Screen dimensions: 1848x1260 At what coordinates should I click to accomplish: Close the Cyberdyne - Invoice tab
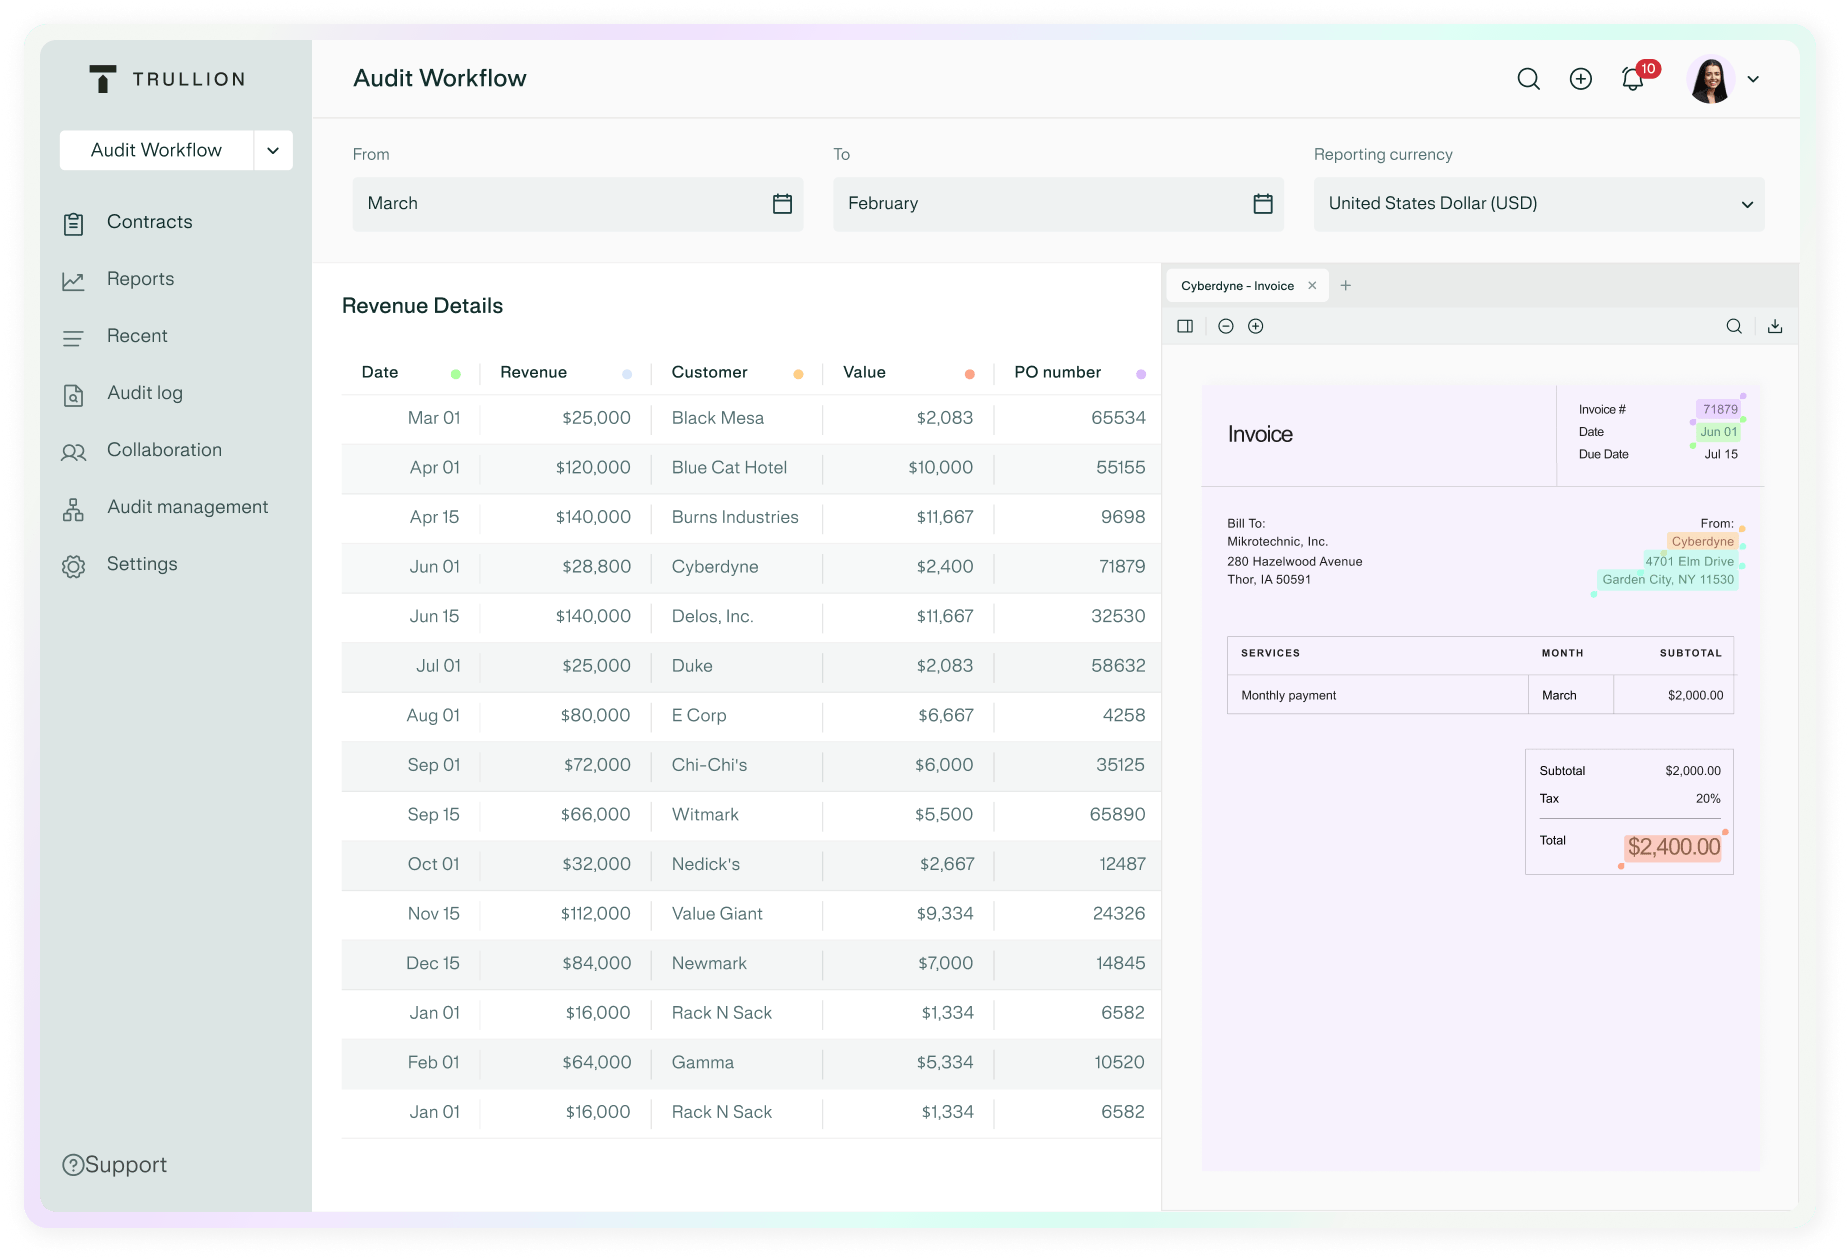[1312, 286]
